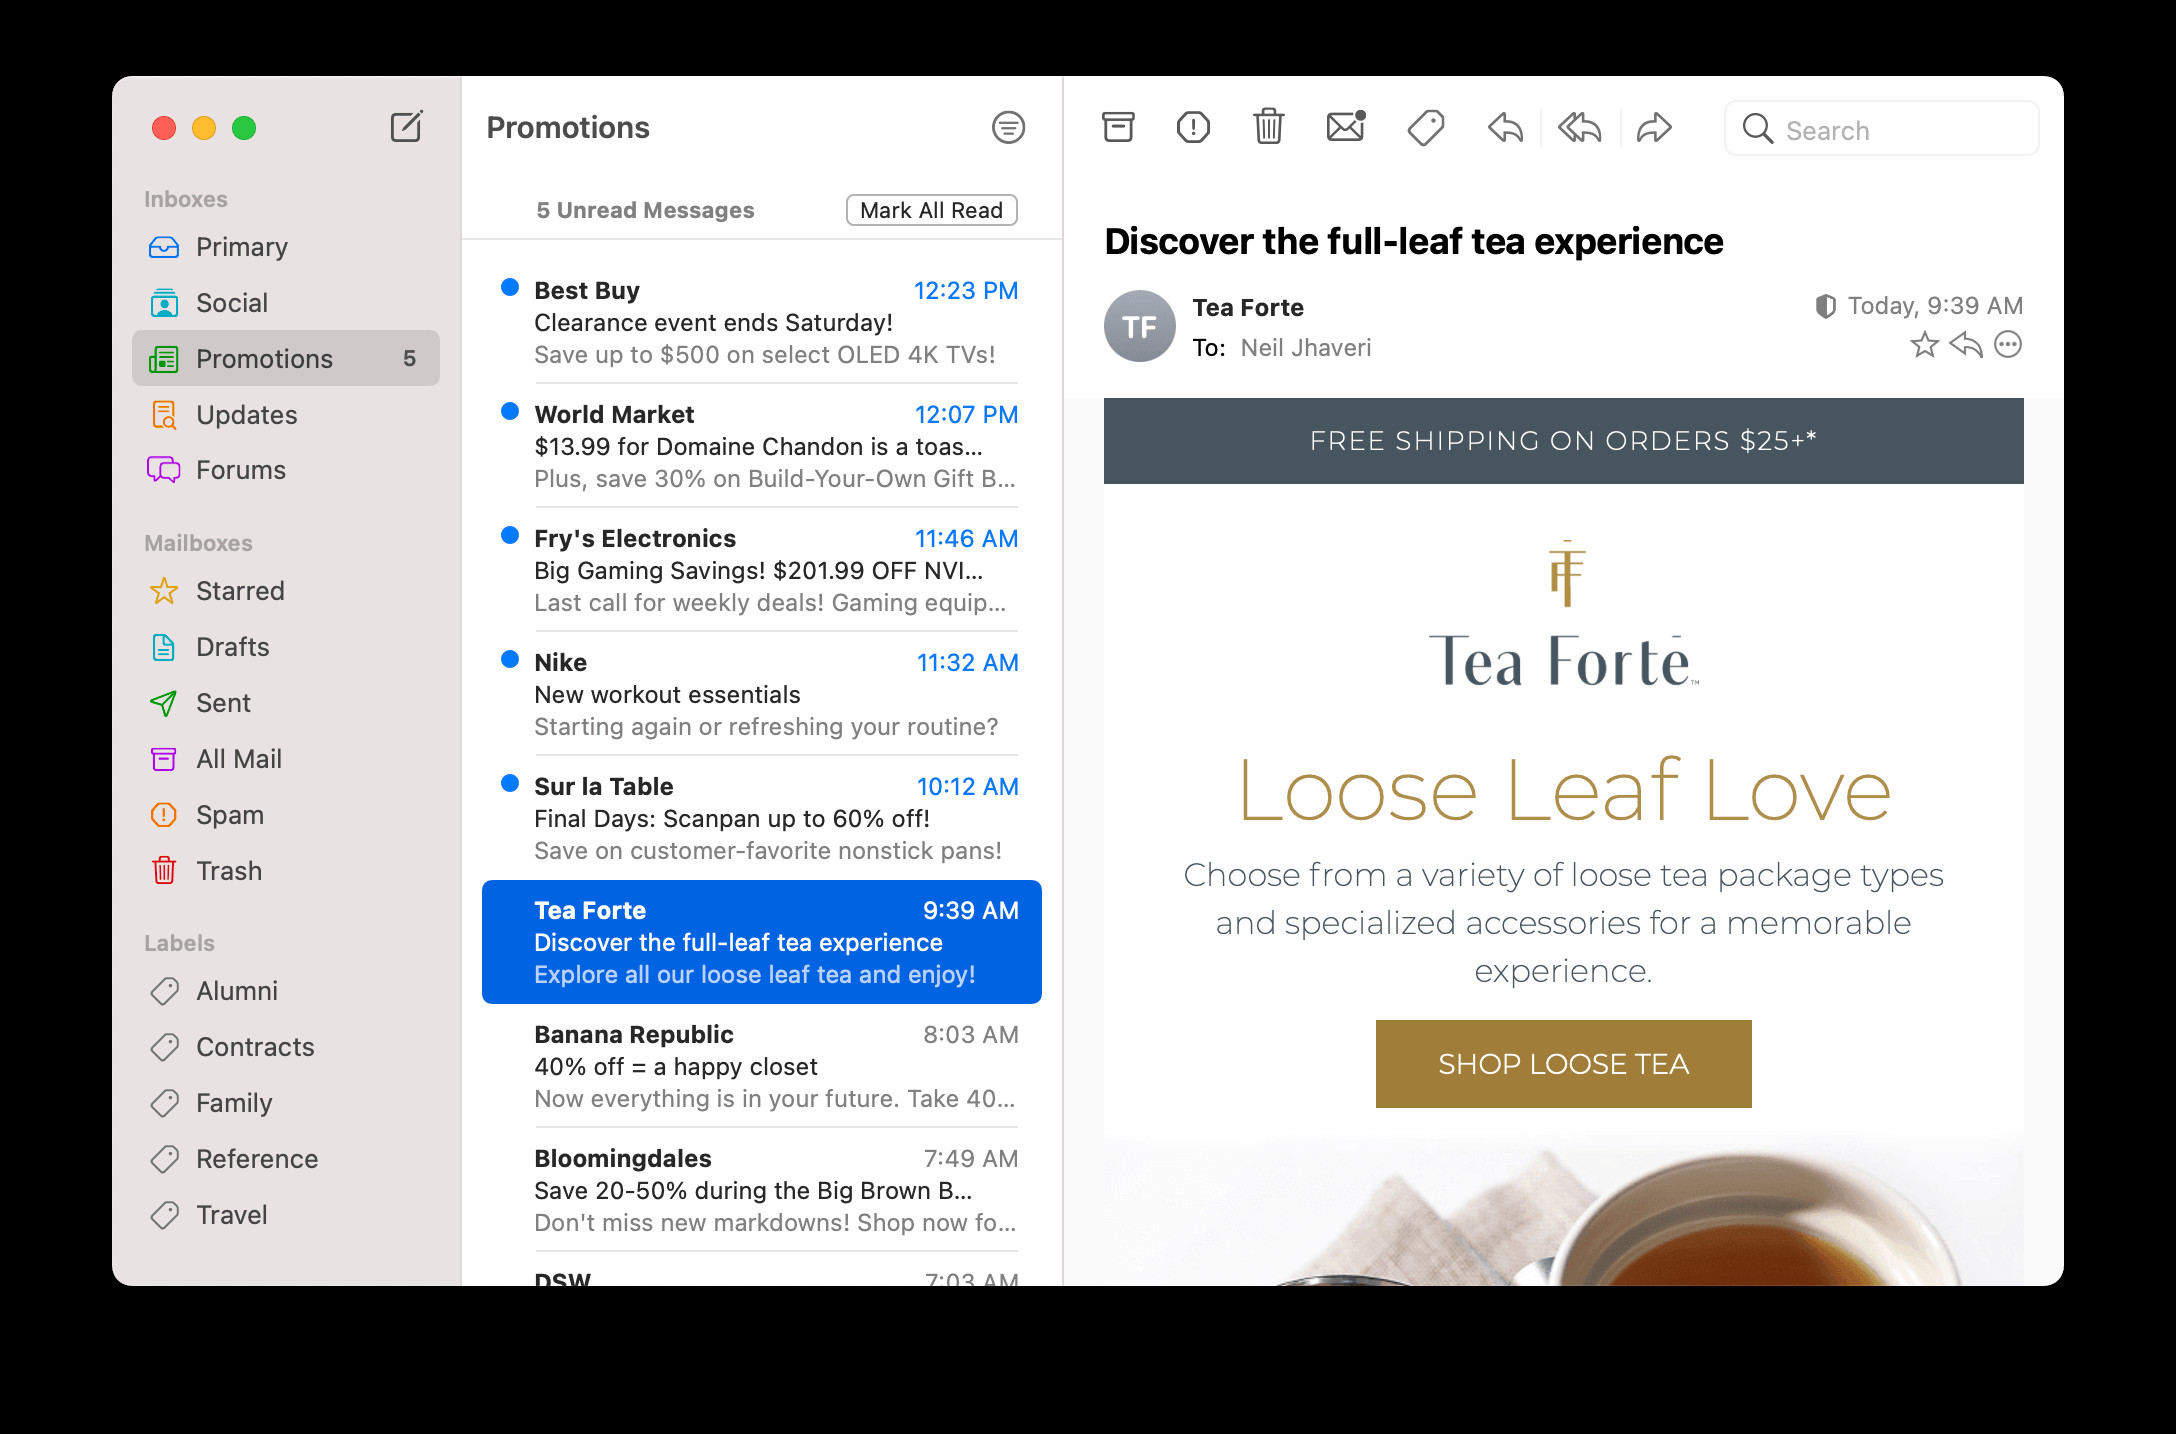Click the privacy shield icon beside date
The image size is (2176, 1434).
click(1825, 306)
